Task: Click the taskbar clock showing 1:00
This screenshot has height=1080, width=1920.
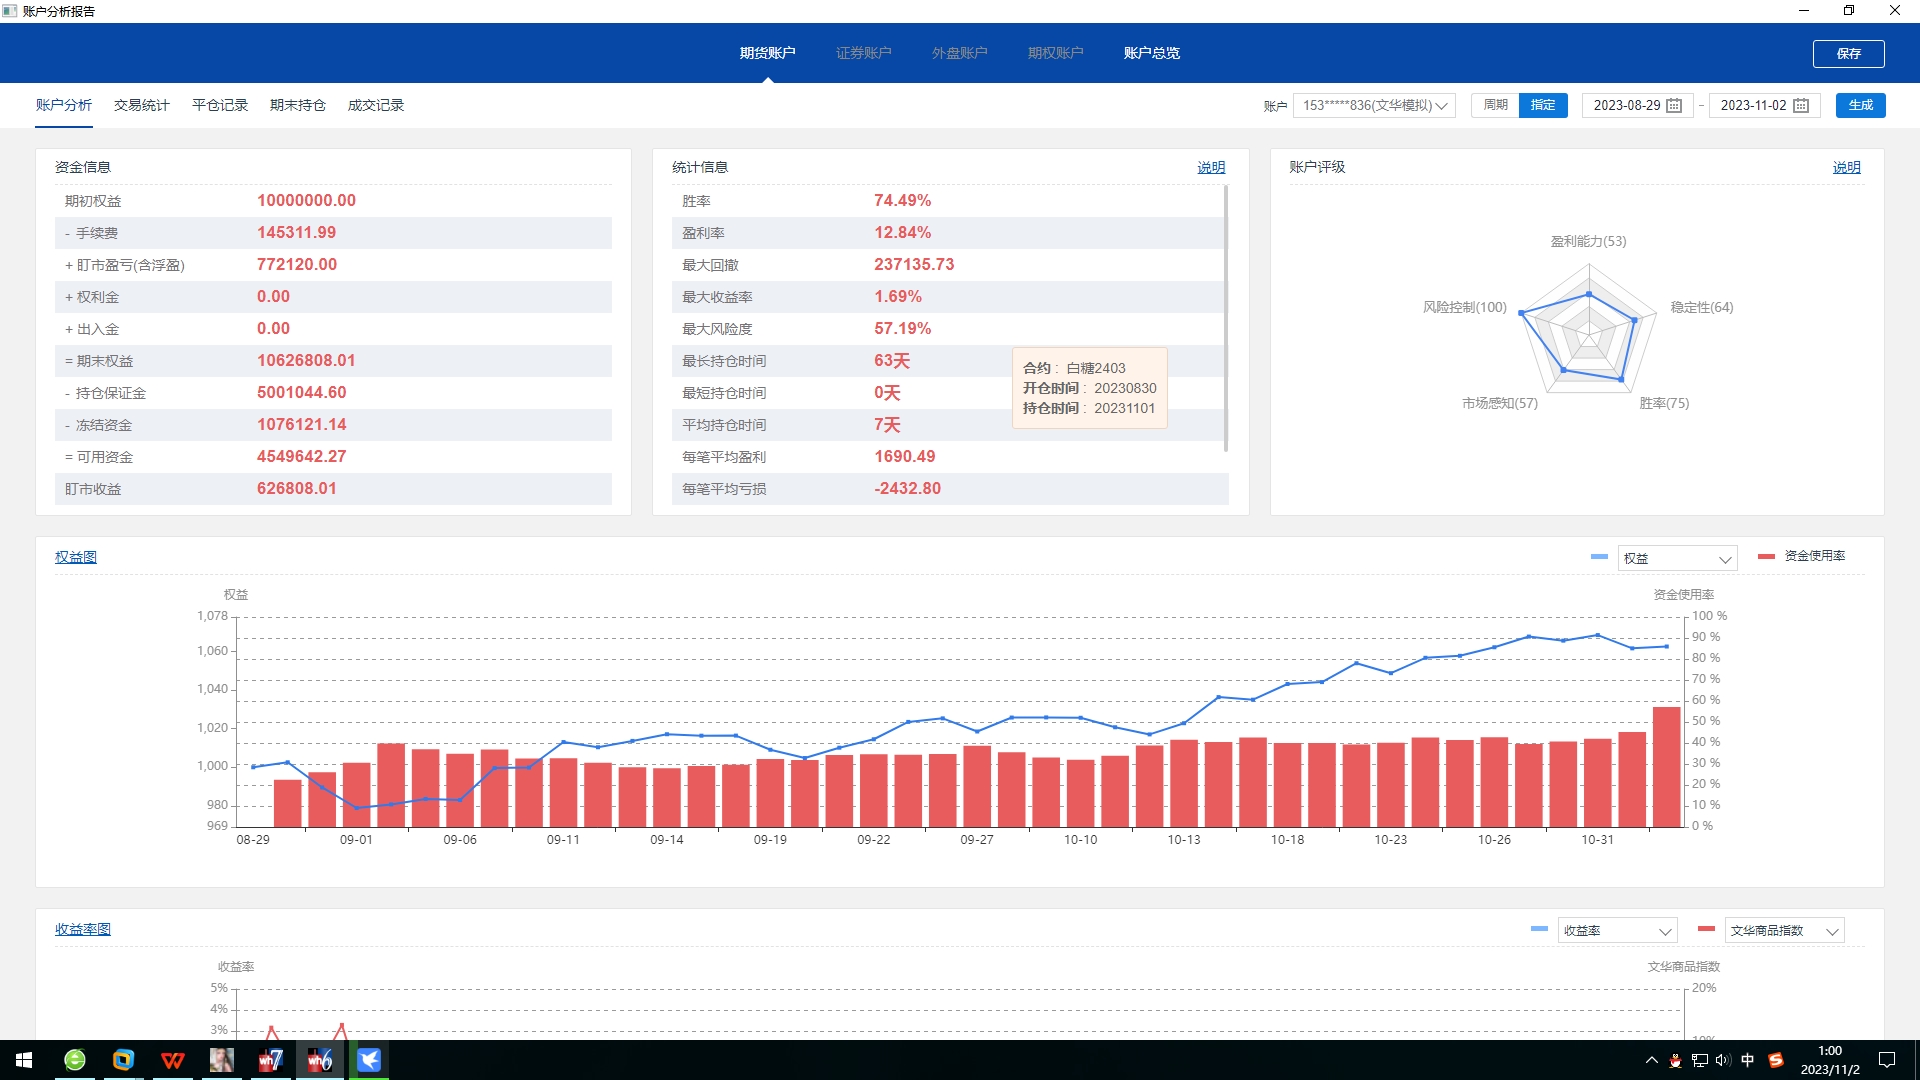Action: (1830, 1060)
